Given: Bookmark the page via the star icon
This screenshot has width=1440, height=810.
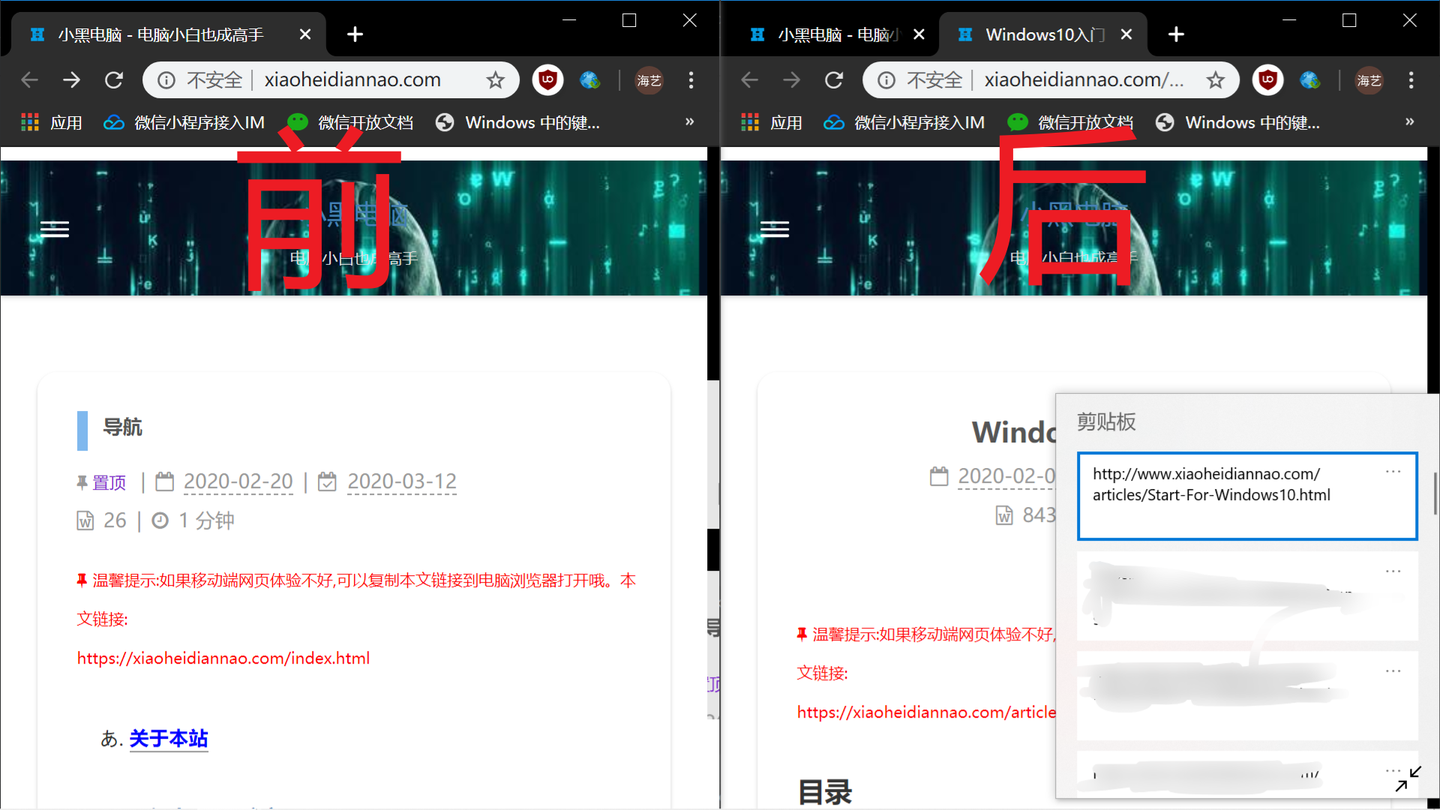Looking at the screenshot, I should 494,79.
